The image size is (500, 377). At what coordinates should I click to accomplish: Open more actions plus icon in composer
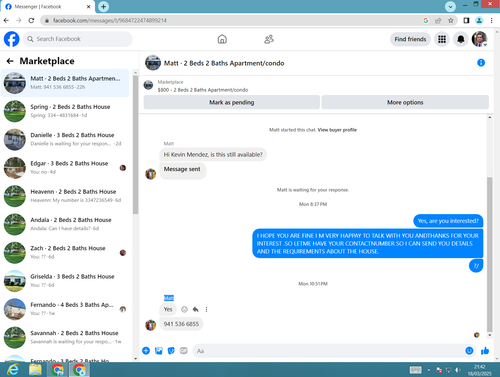[x=146, y=351]
